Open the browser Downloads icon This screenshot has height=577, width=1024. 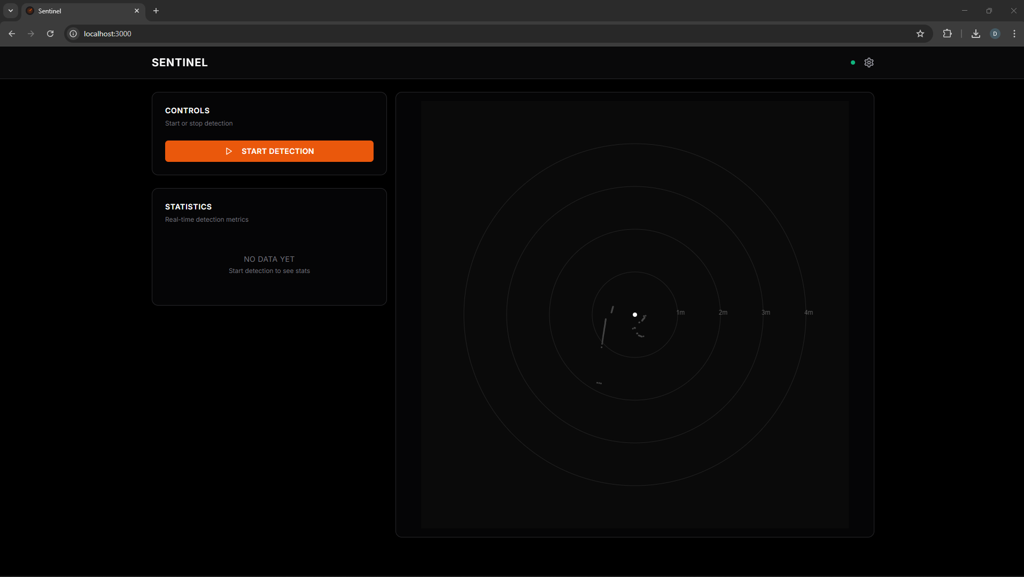pyautogui.click(x=975, y=34)
